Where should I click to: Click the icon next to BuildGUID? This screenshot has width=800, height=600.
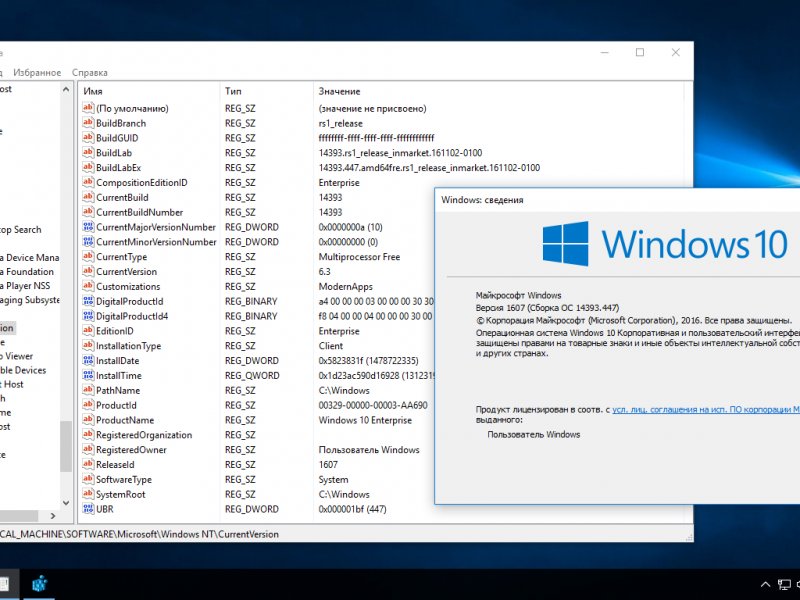click(88, 138)
